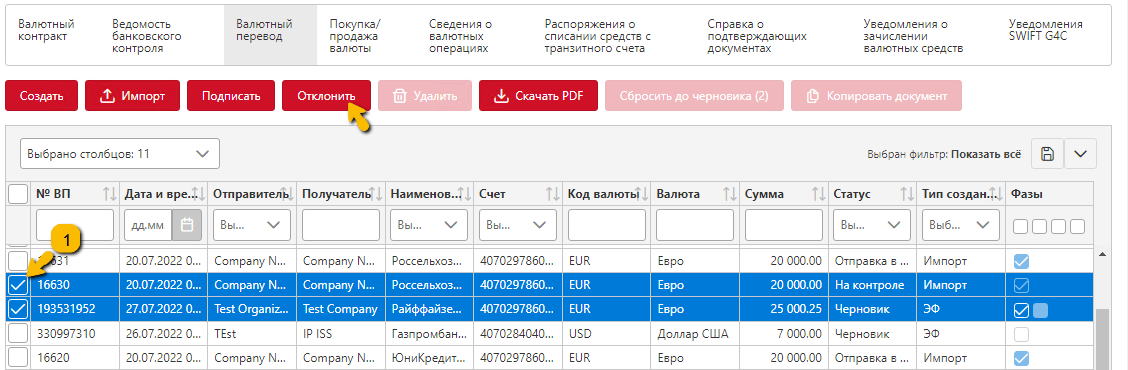
Task: Open the Отправитель filter dropdown
Action: pos(253,225)
